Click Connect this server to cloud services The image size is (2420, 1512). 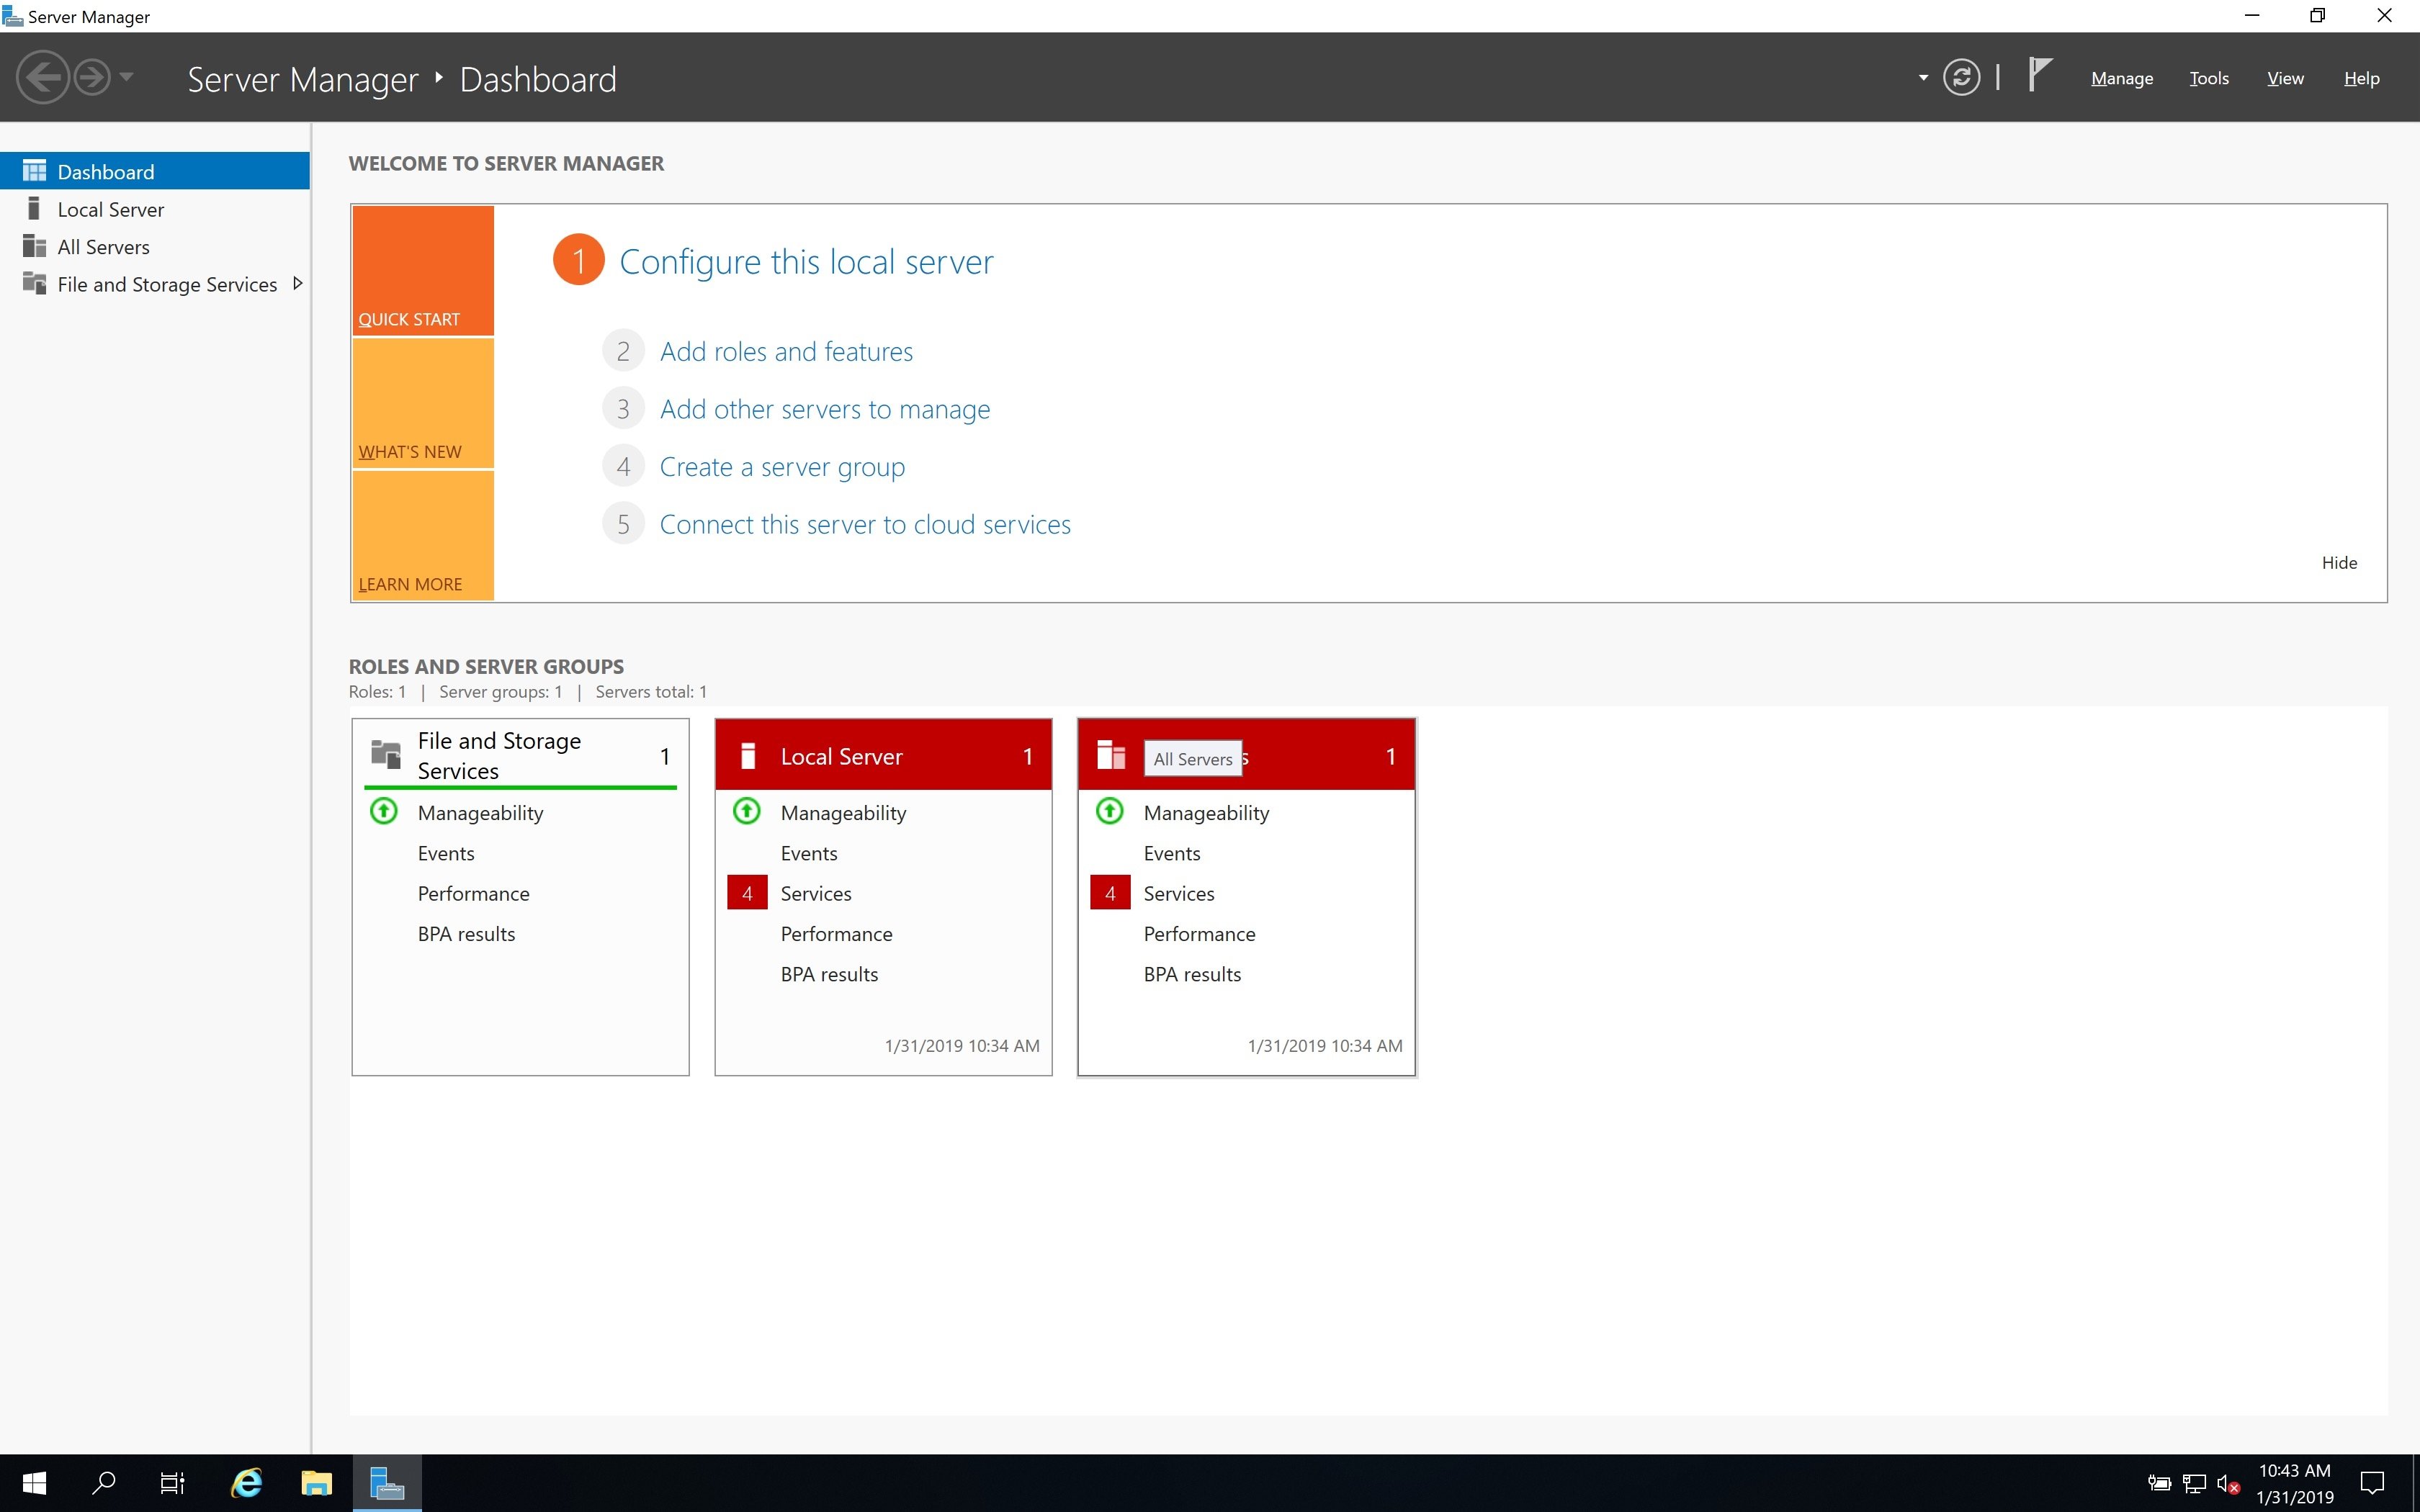(x=864, y=523)
